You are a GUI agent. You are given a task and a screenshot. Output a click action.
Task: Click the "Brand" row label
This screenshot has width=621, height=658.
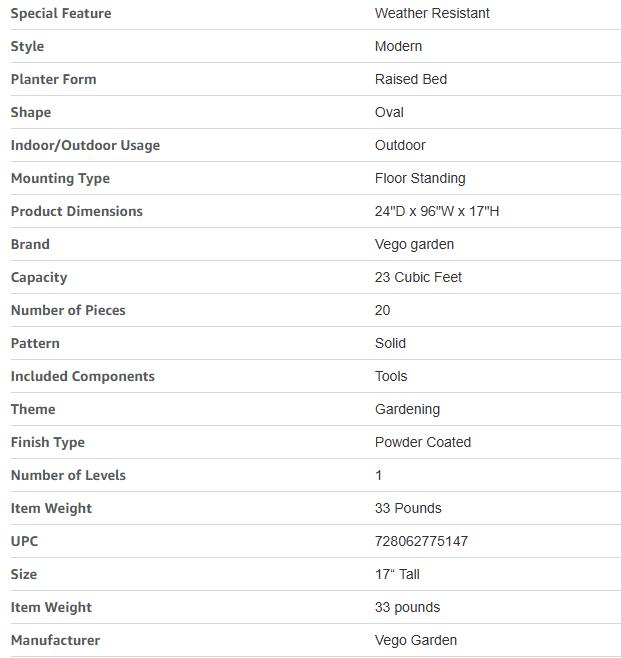point(30,244)
